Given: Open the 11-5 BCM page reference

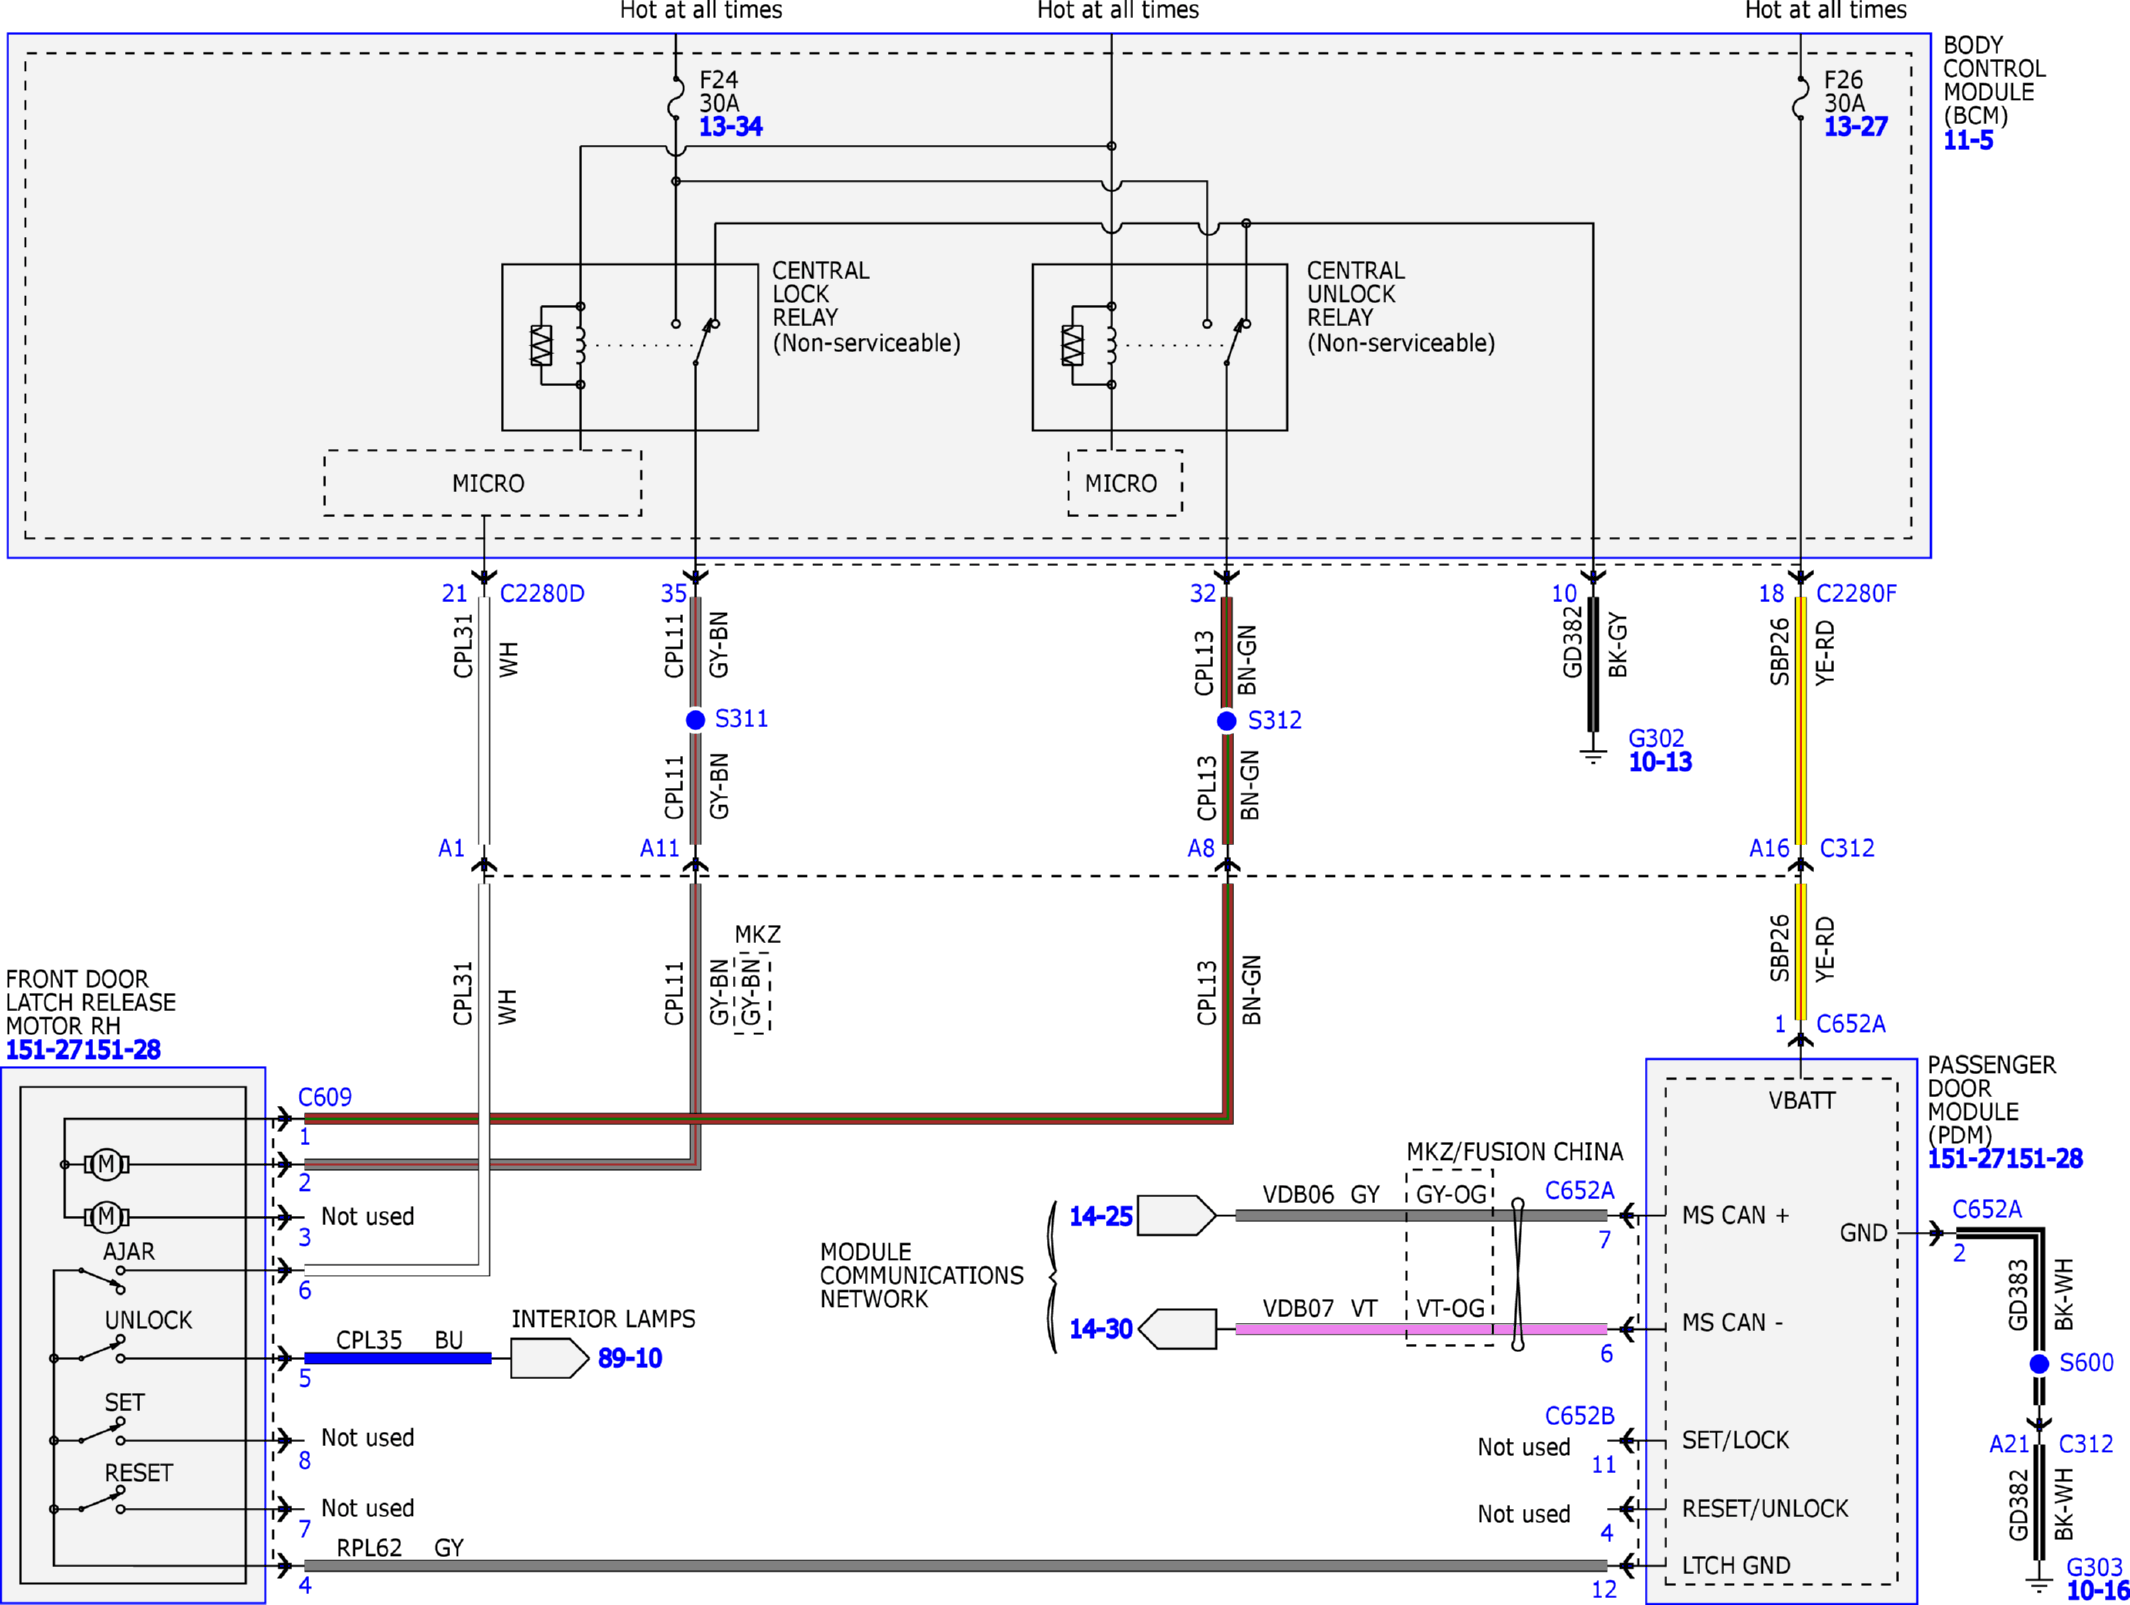Looking at the screenshot, I should click(1967, 140).
